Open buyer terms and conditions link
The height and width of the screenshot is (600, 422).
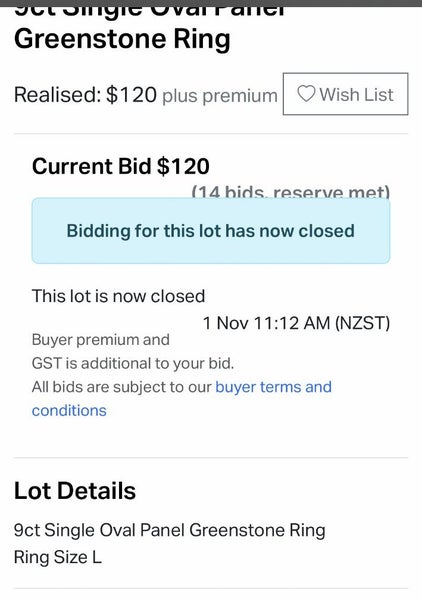coord(182,399)
